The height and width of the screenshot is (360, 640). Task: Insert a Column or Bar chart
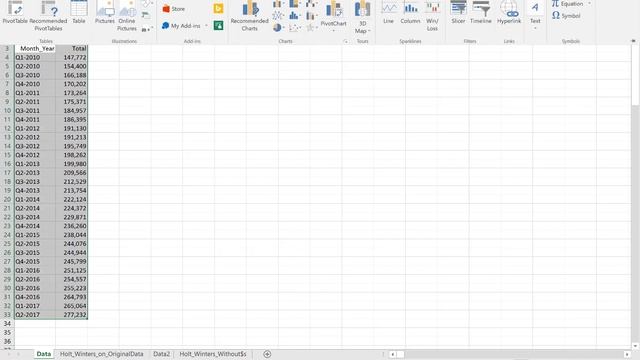tap(278, 4)
